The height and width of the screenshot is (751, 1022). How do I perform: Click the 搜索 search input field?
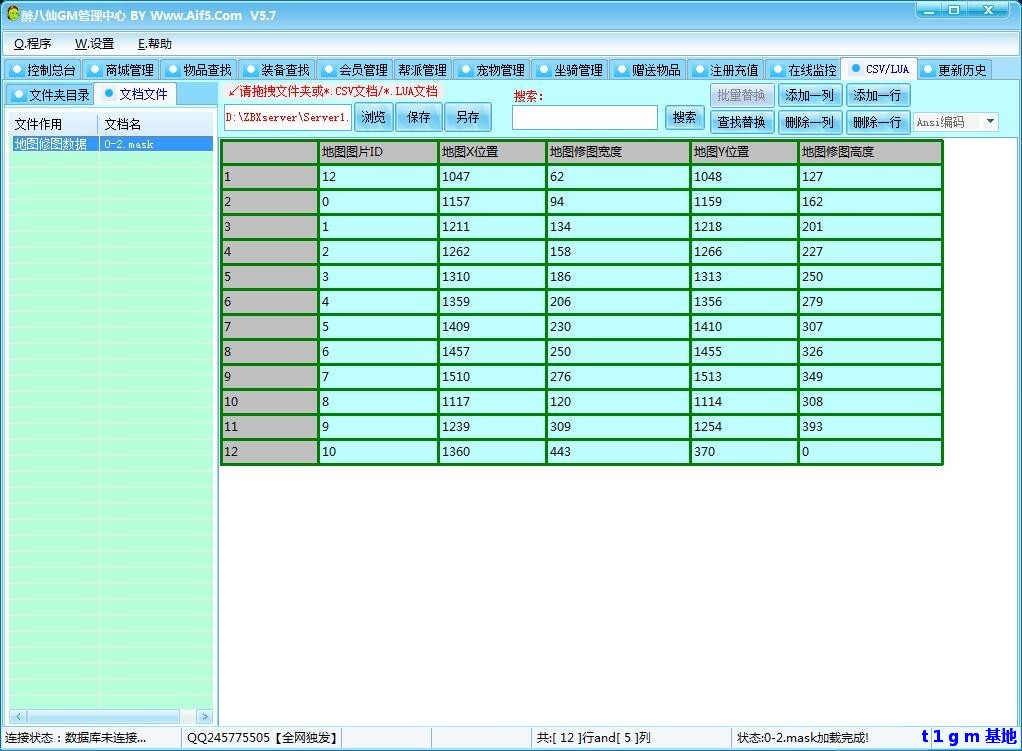click(584, 117)
